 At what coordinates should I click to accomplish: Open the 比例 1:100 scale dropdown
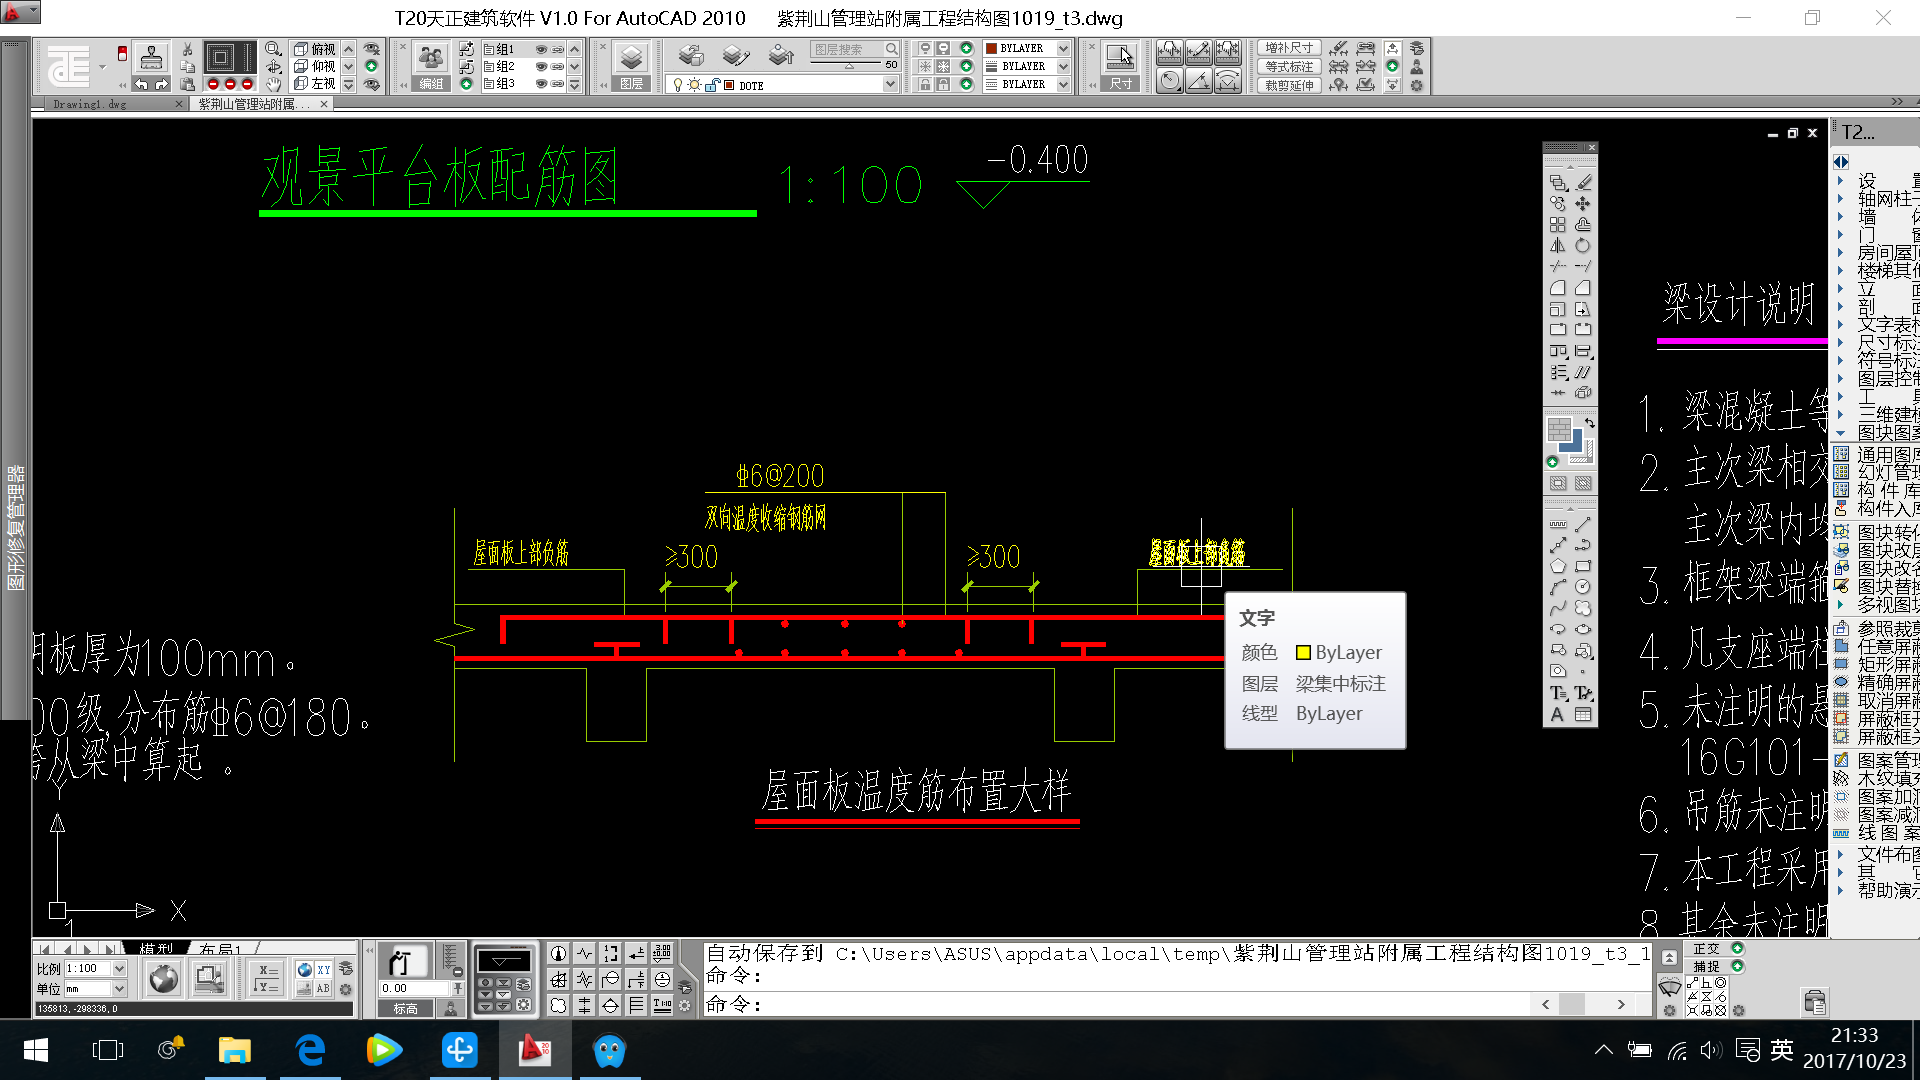pos(119,968)
